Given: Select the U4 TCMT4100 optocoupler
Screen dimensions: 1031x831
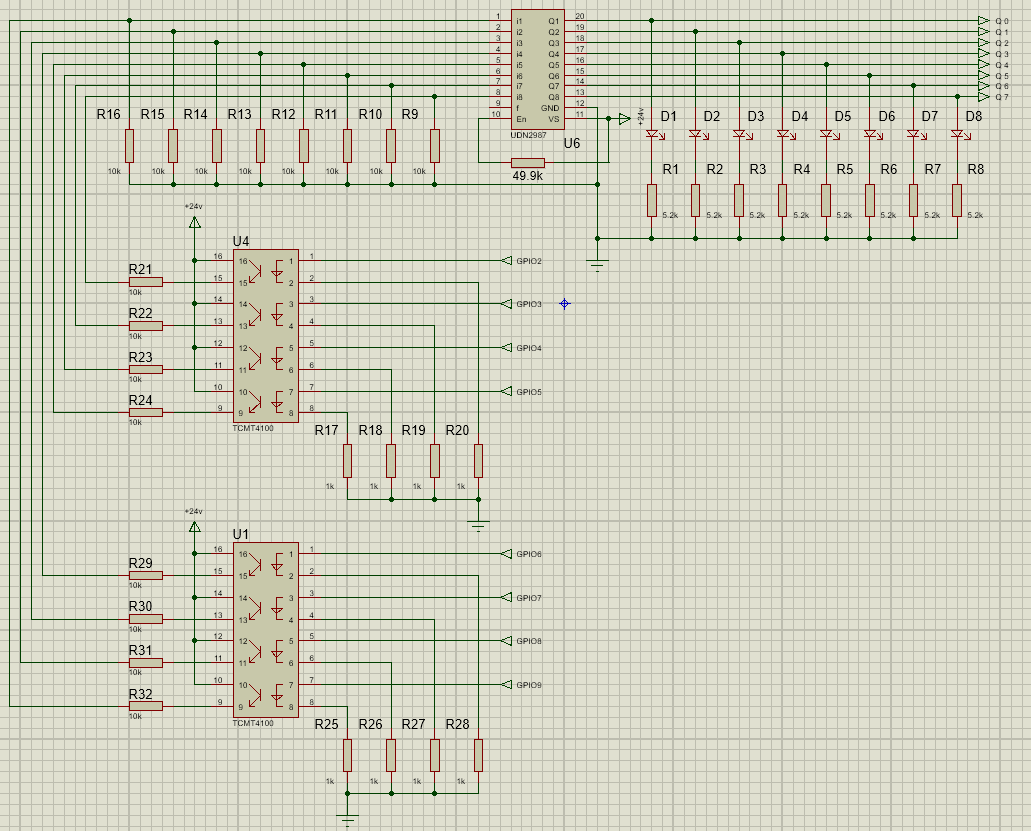Looking at the screenshot, I should [x=265, y=337].
